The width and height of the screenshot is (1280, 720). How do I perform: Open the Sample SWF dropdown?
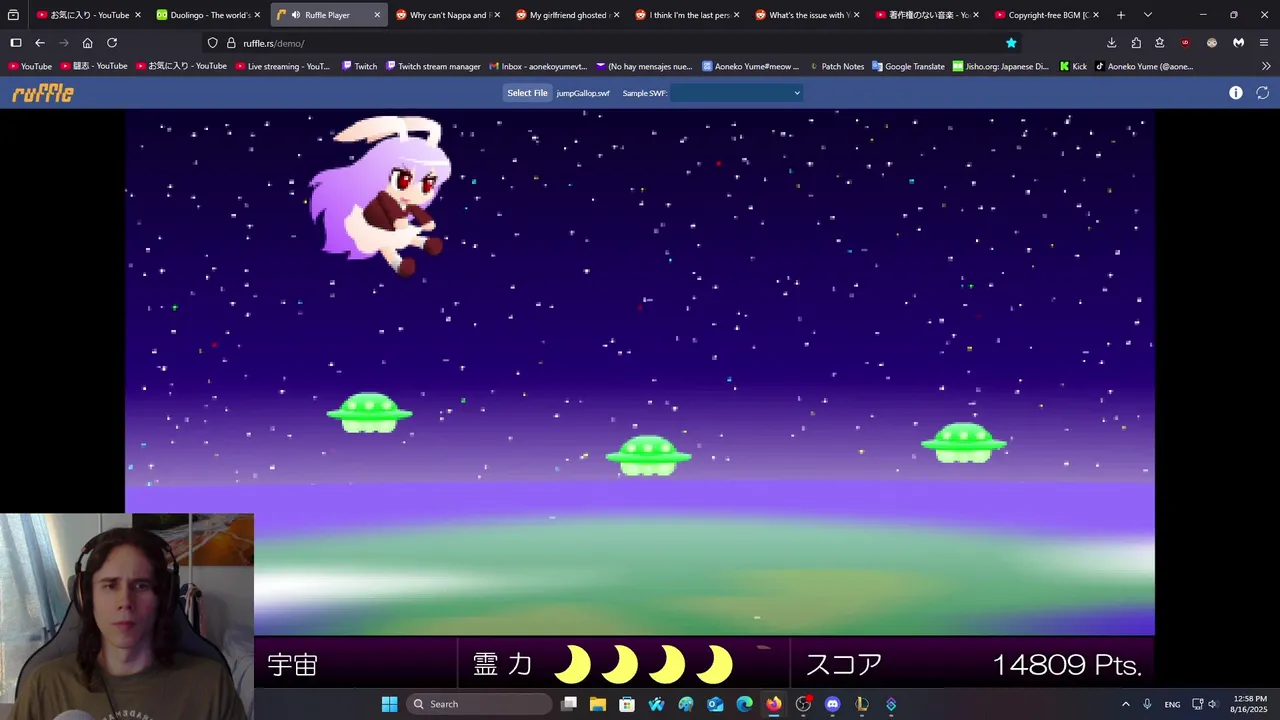[x=737, y=93]
